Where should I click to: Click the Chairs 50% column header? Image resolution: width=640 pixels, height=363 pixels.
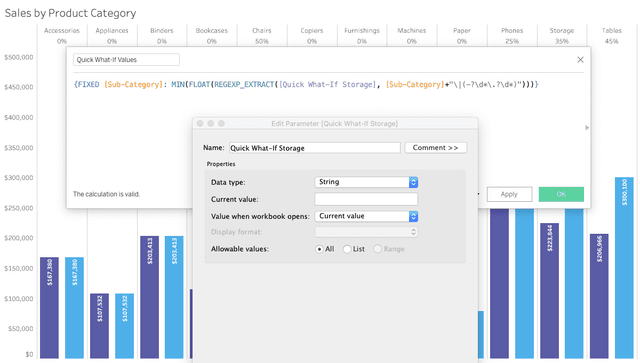point(262,36)
